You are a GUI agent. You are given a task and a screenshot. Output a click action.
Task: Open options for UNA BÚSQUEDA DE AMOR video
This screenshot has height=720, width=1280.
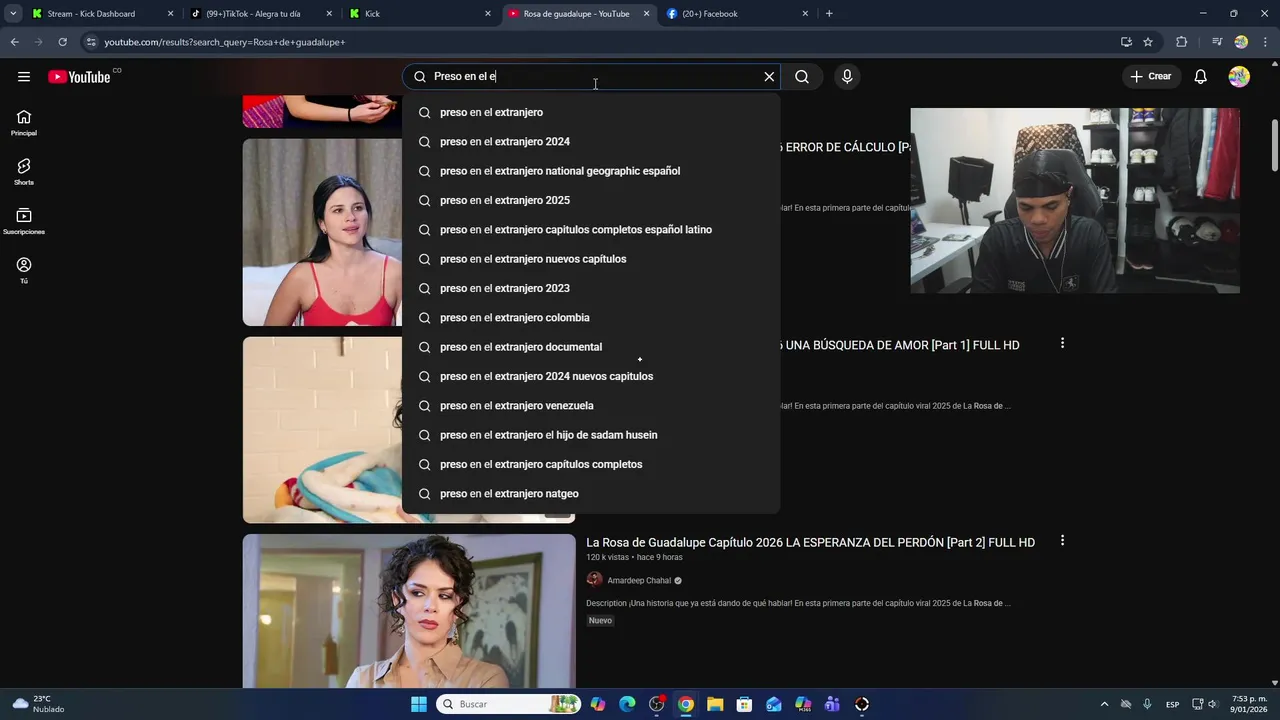pos(1062,343)
